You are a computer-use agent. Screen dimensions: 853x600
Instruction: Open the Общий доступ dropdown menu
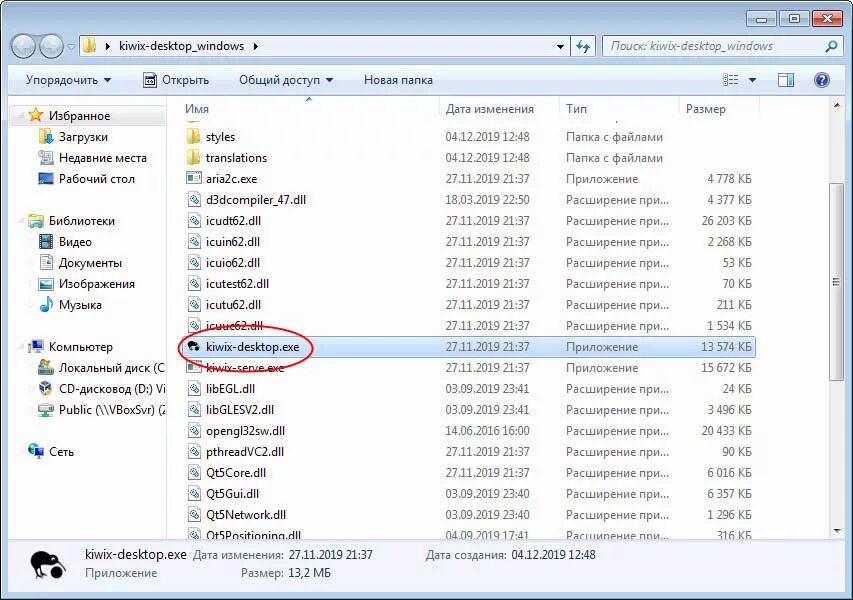pyautogui.click(x=286, y=80)
